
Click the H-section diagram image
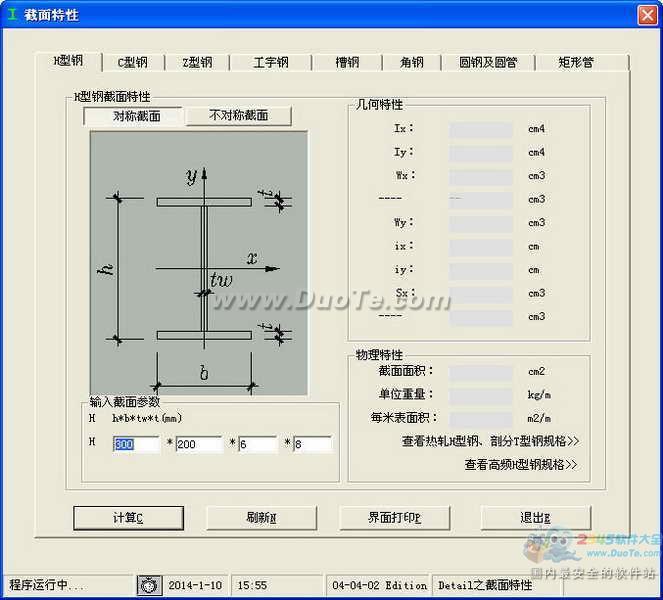(199, 263)
